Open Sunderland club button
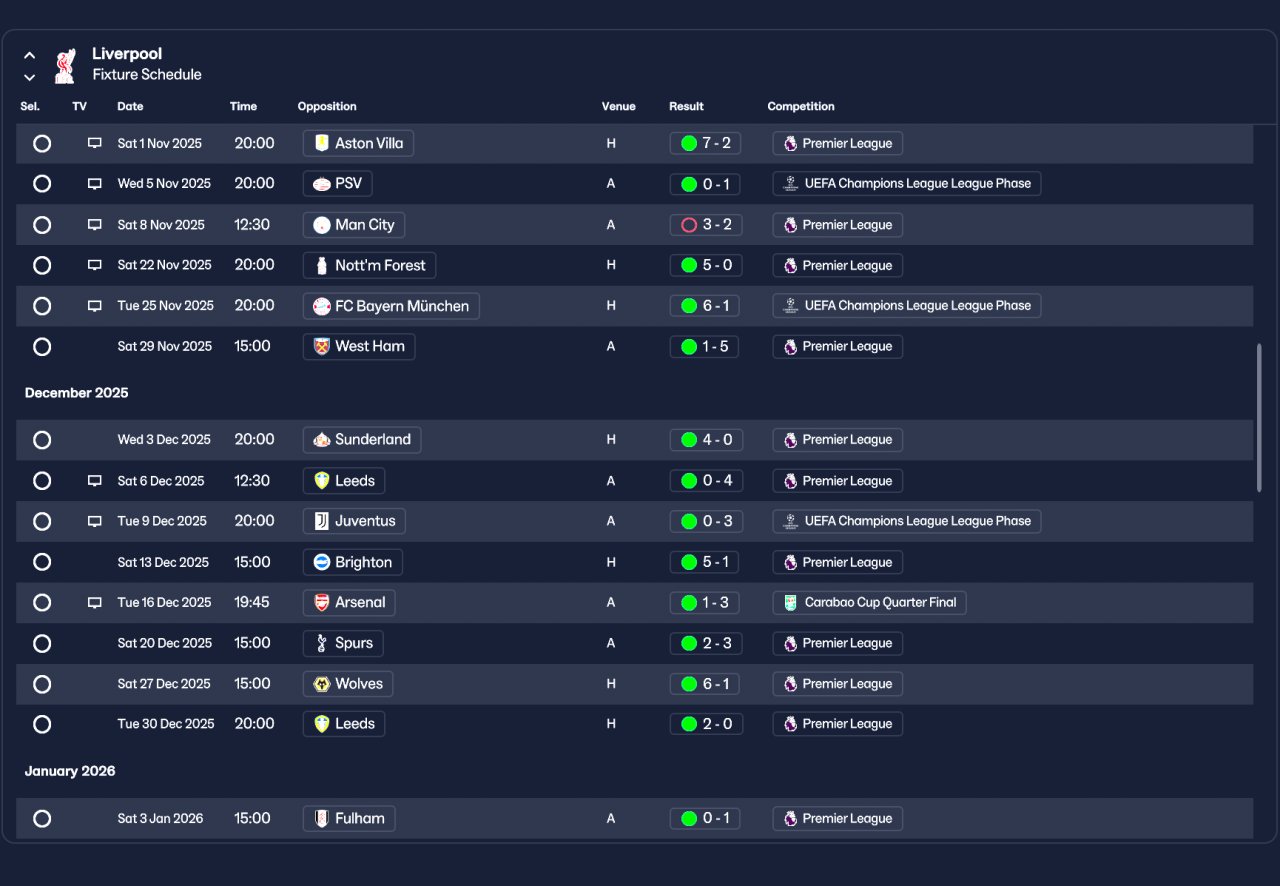1280x886 pixels. pos(362,440)
